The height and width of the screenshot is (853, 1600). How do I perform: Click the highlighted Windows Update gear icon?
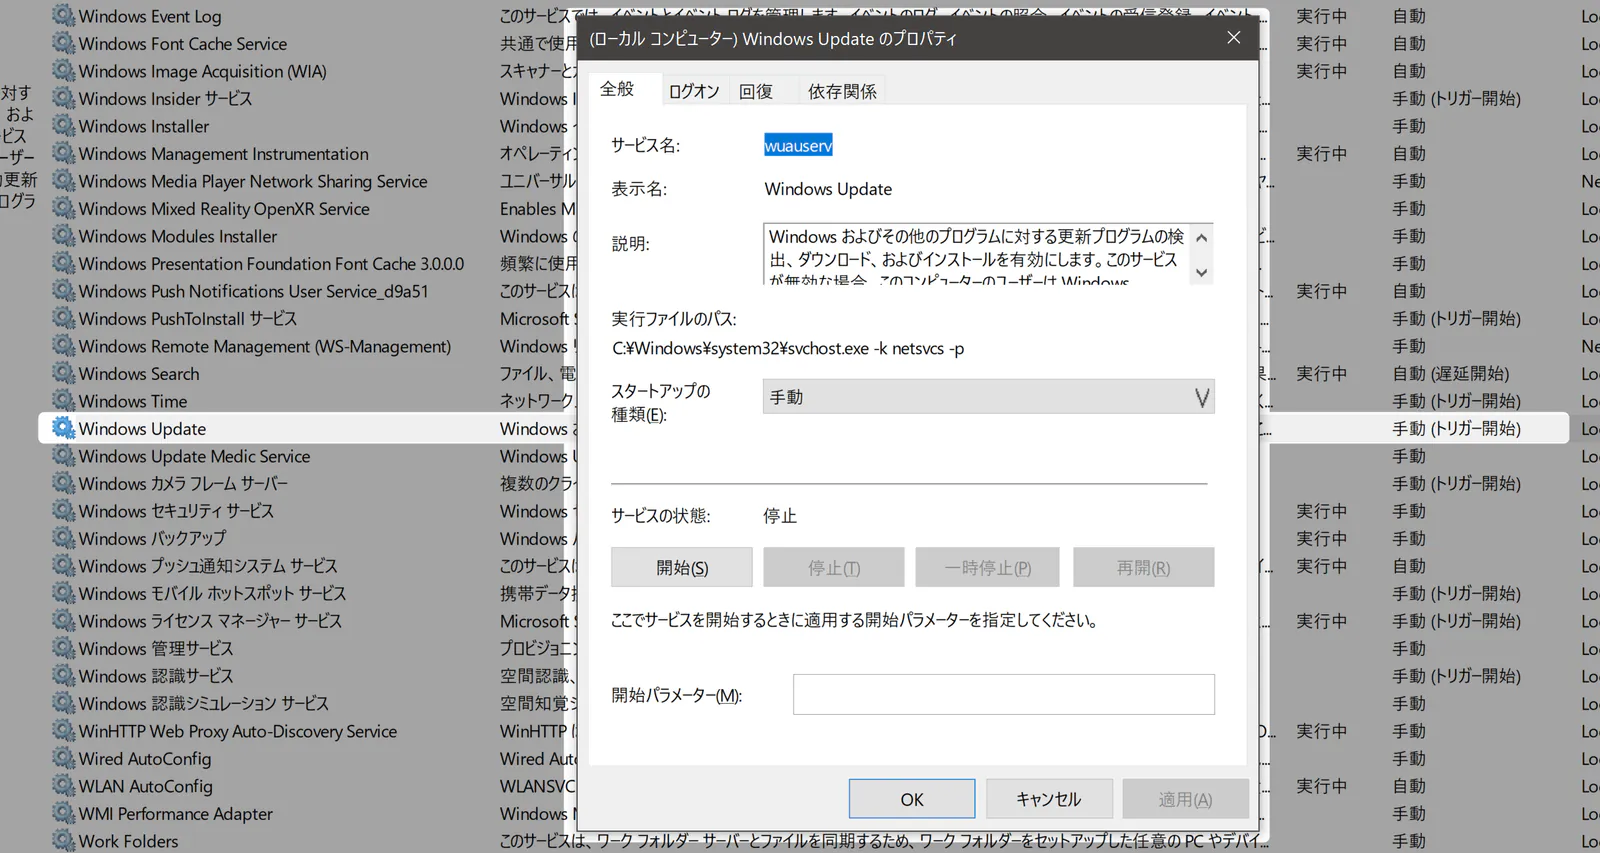[63, 429]
